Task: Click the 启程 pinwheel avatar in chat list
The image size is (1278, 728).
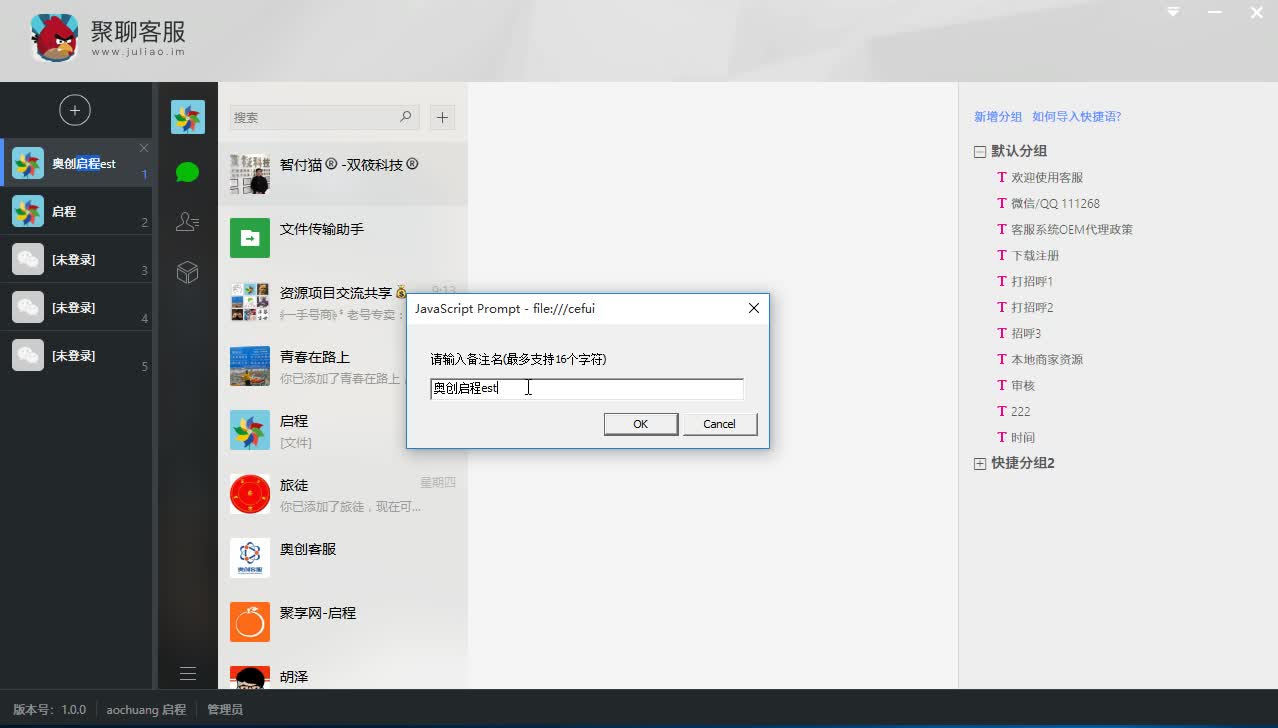Action: pyautogui.click(x=249, y=430)
